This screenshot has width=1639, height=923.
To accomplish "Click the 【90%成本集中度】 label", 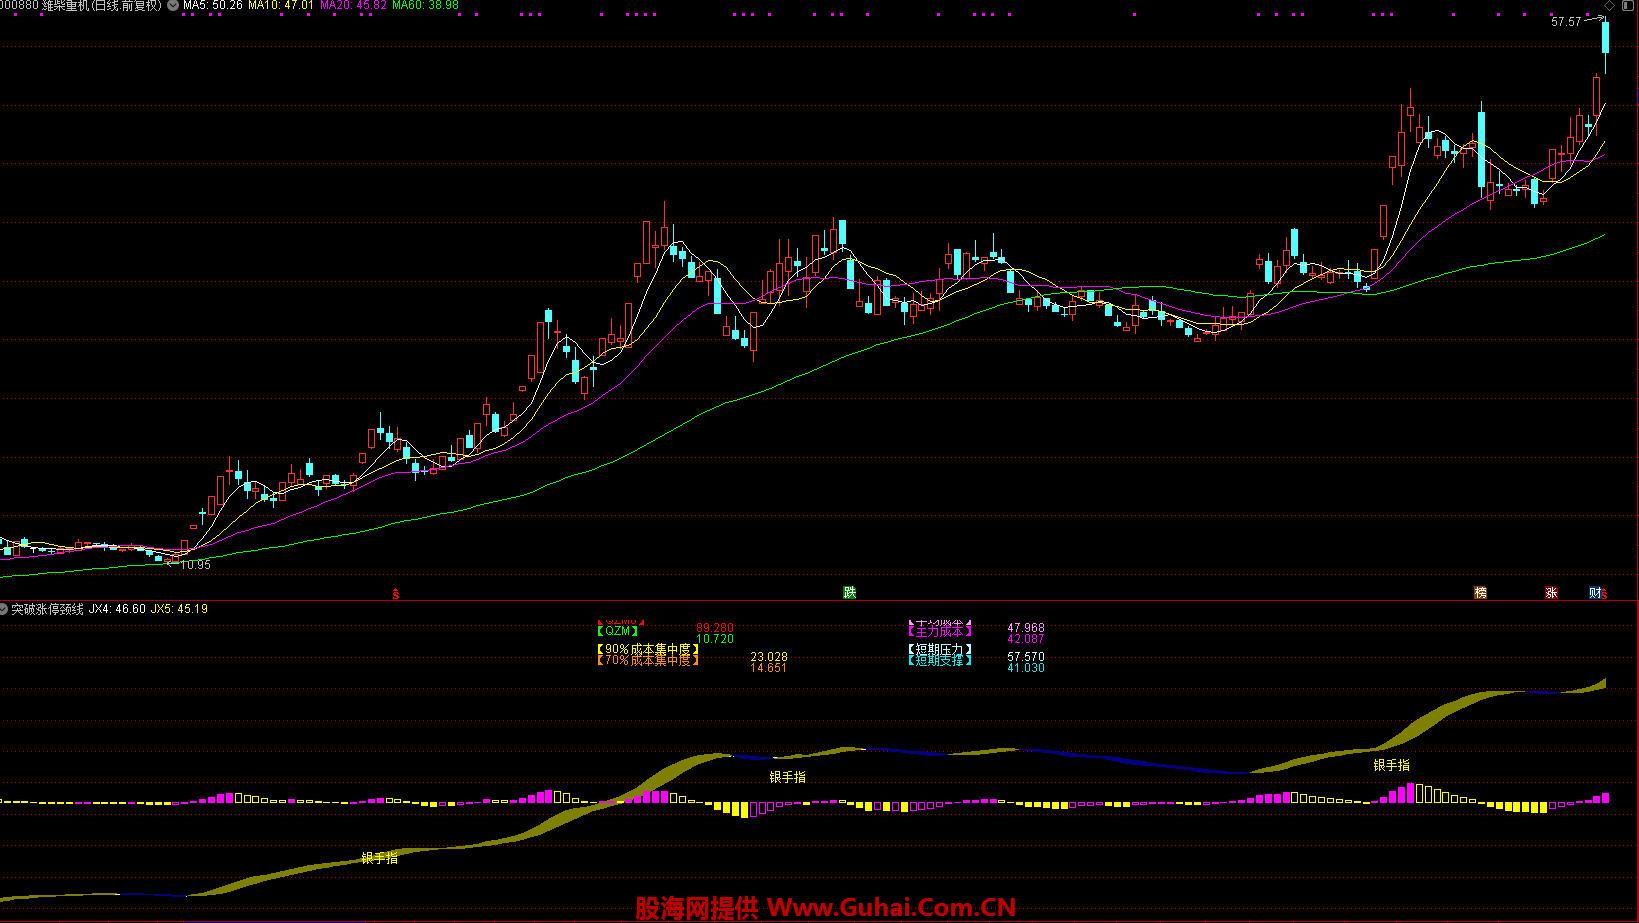I will [x=647, y=649].
